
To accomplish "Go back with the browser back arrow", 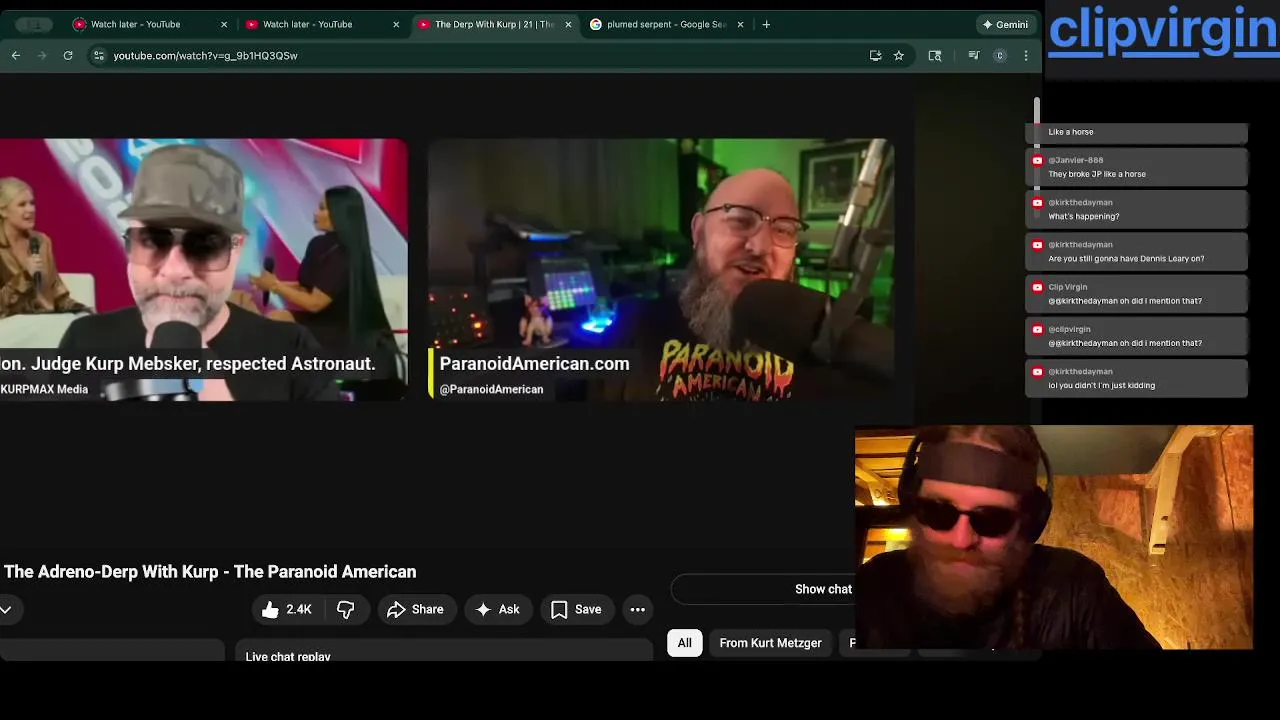I will coord(16,56).
